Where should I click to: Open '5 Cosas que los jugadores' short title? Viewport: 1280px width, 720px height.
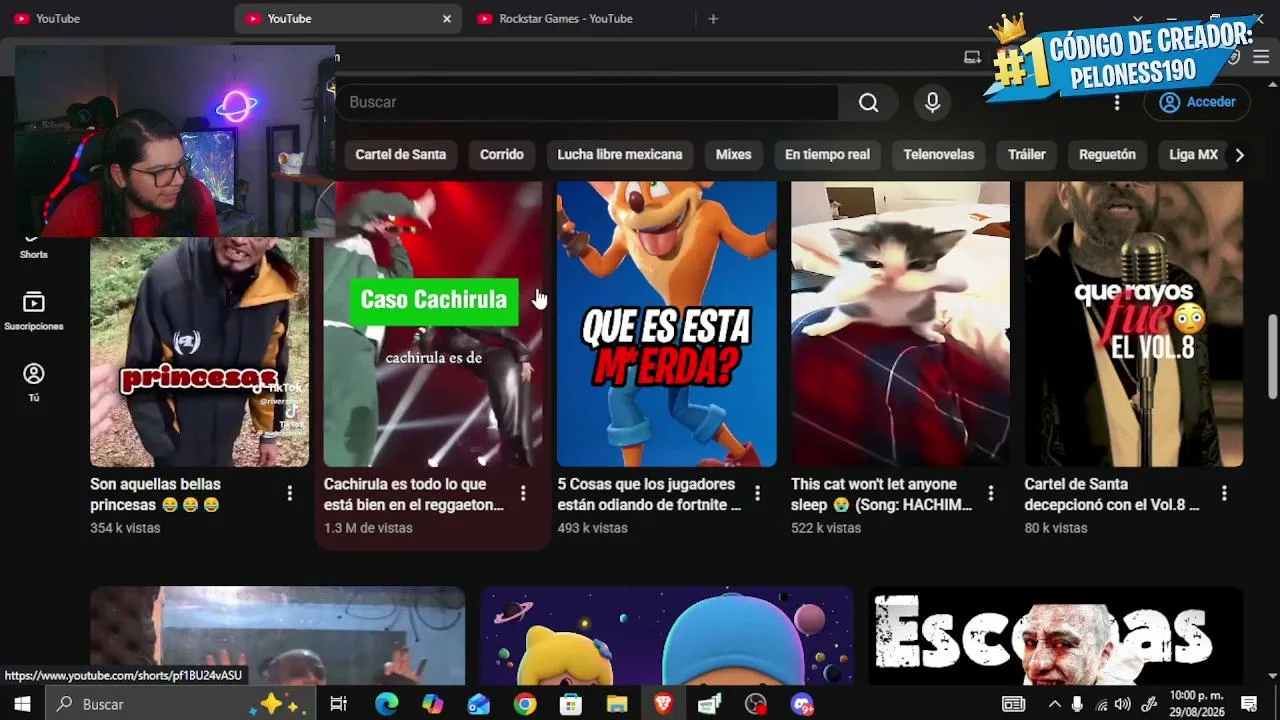(x=649, y=494)
